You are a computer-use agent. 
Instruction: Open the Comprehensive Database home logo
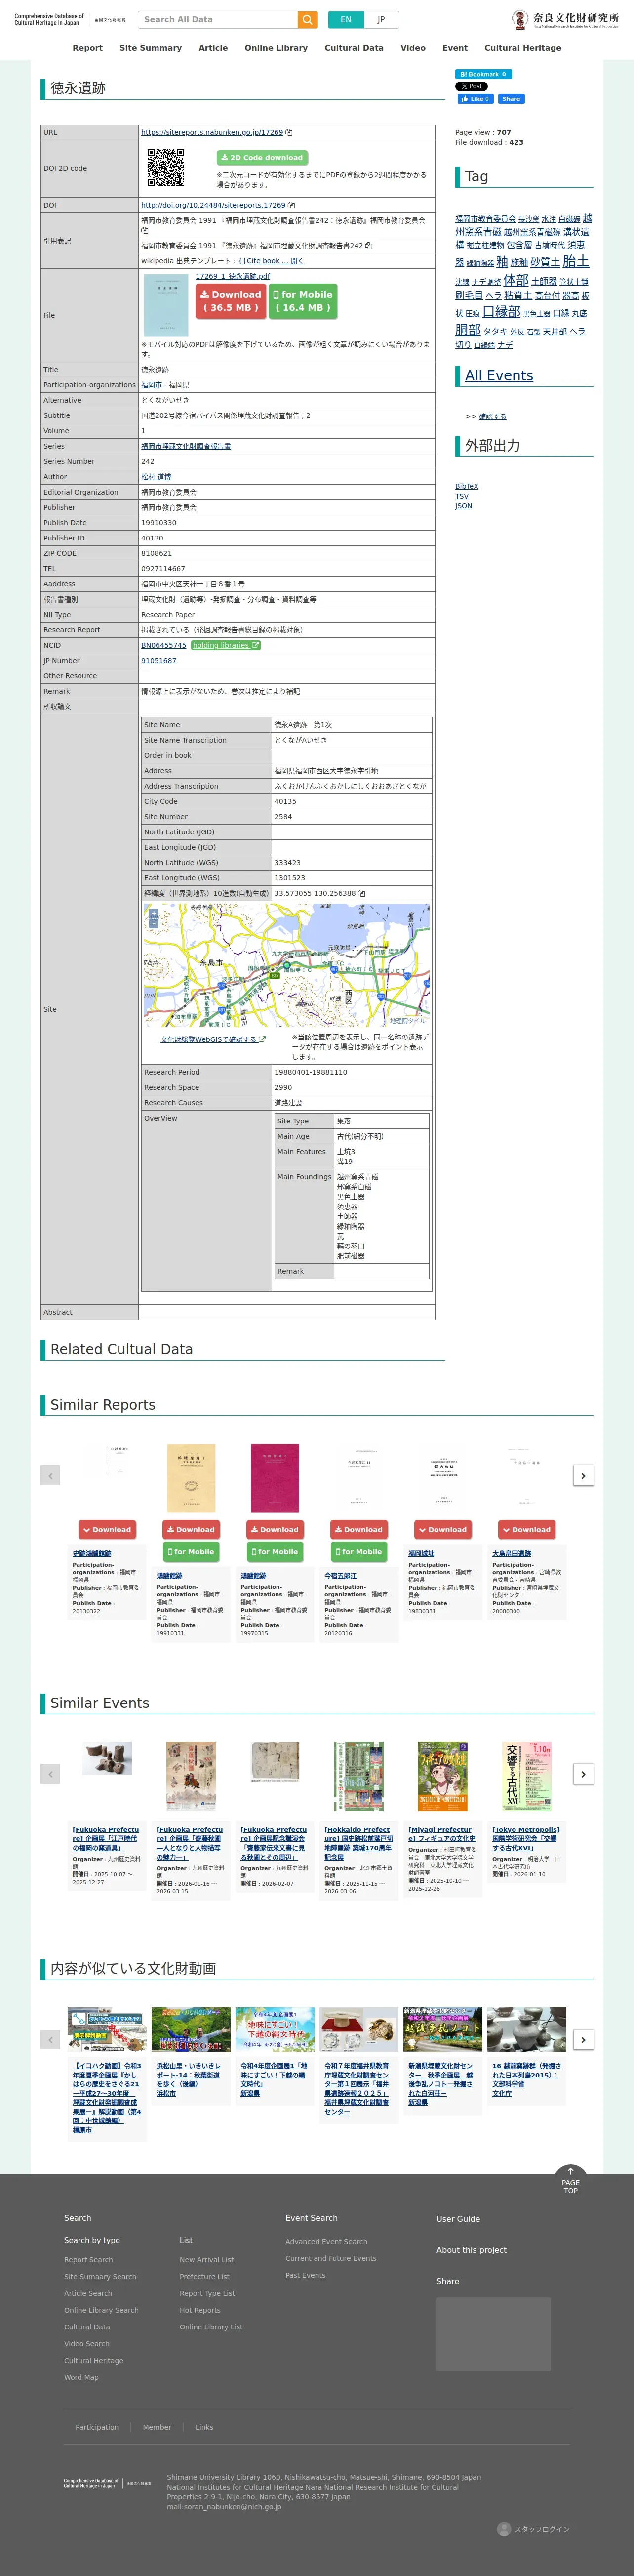[70, 19]
